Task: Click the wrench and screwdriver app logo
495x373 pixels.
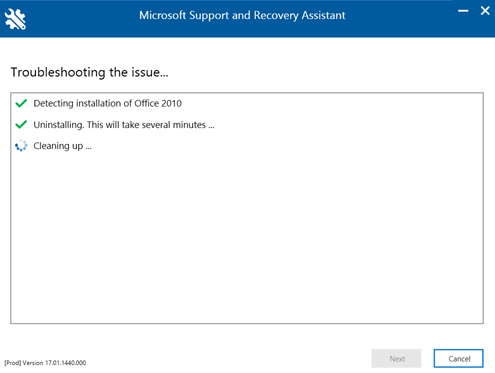Action: click(15, 19)
